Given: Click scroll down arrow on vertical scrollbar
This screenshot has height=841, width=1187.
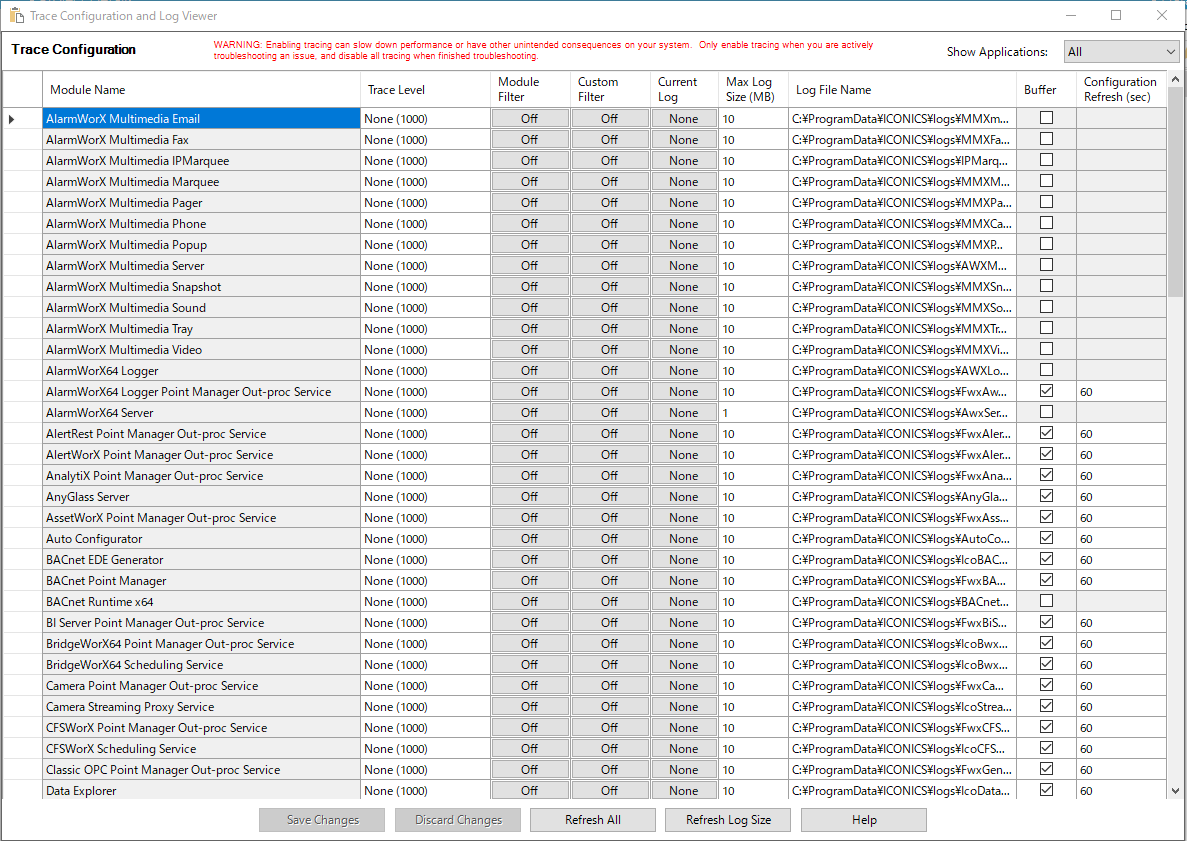Looking at the screenshot, I should (1175, 791).
